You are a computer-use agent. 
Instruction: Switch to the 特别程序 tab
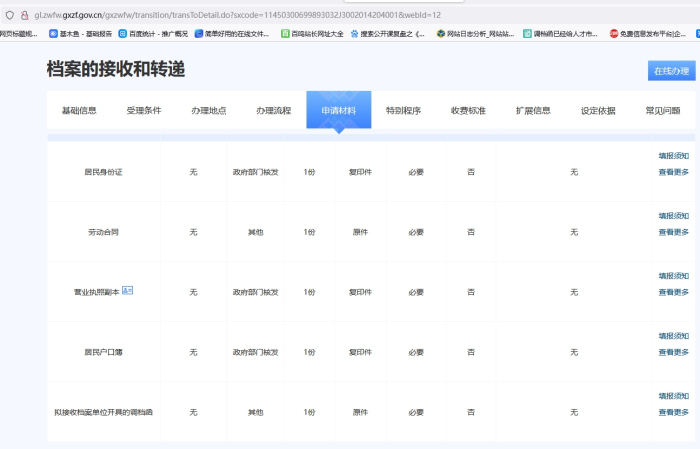(x=403, y=110)
